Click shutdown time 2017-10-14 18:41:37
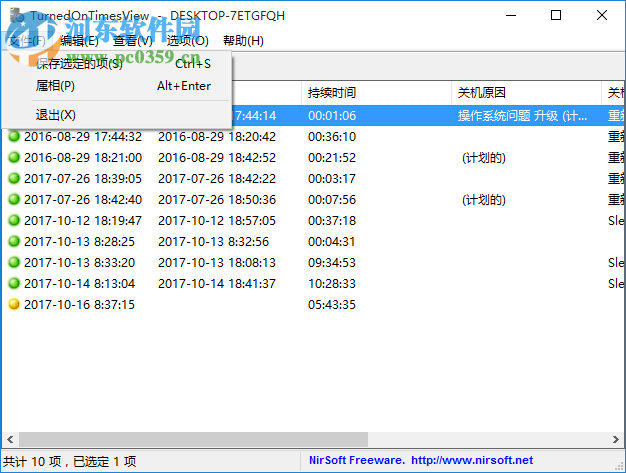This screenshot has height=473, width=626. [217, 284]
